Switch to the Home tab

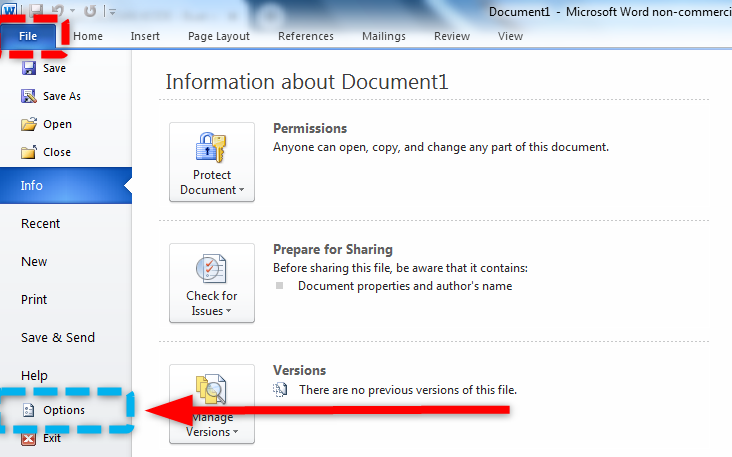coord(88,36)
